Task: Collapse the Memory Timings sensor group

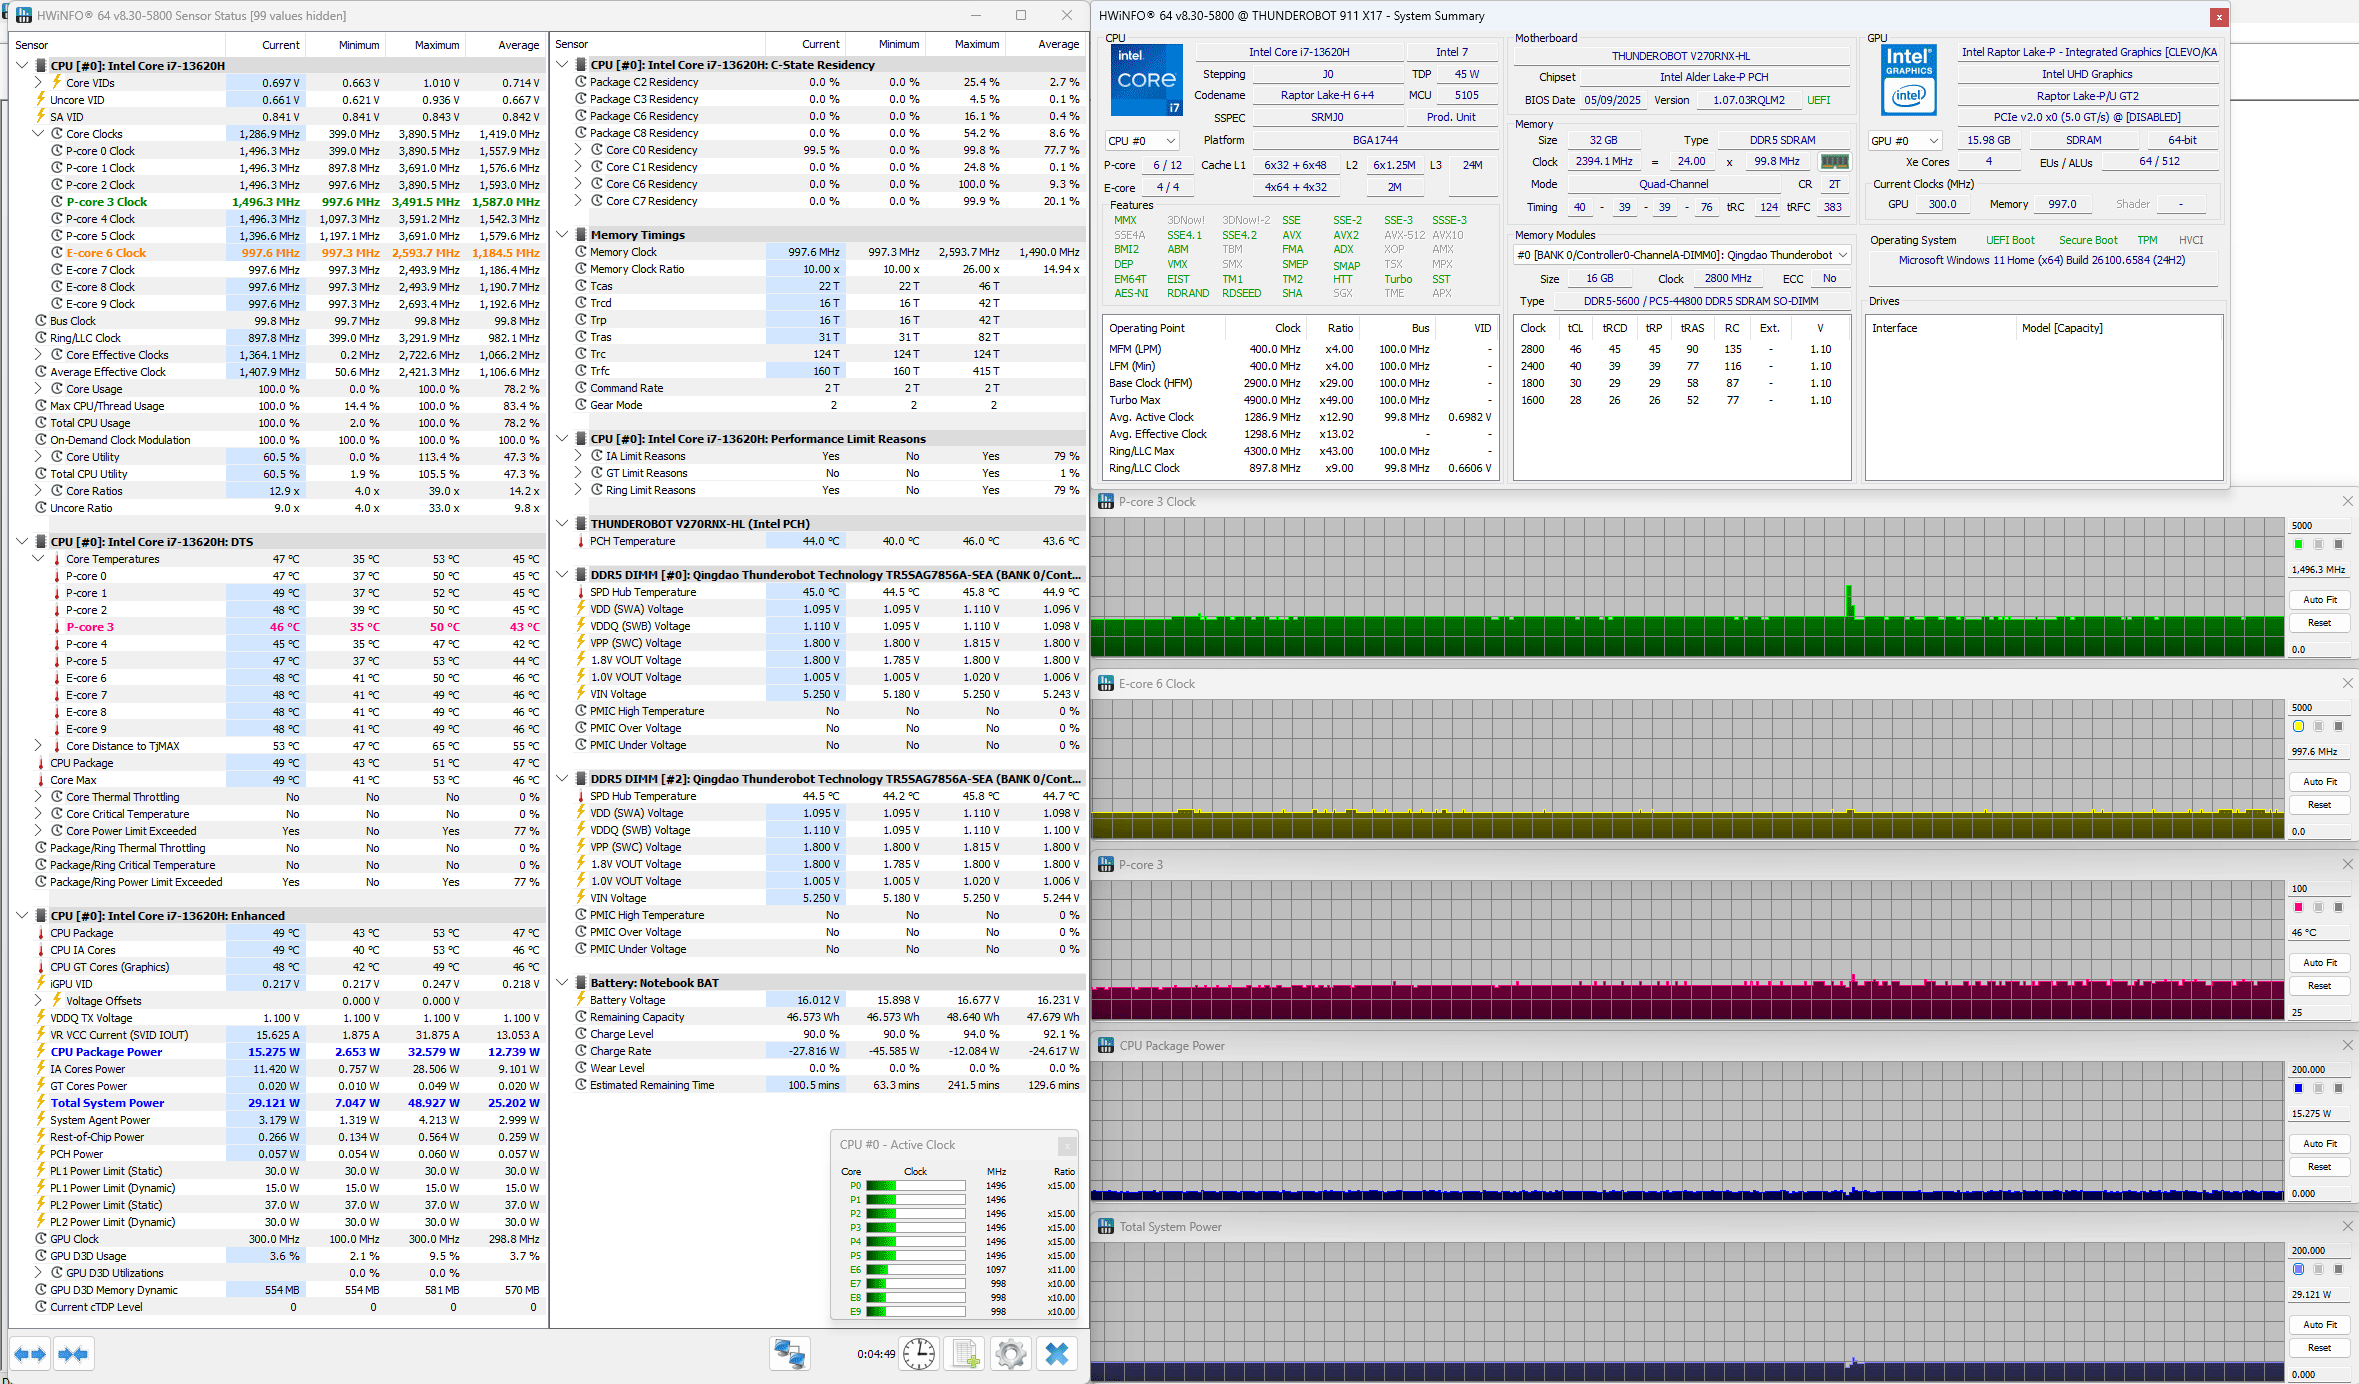Action: pos(563,235)
